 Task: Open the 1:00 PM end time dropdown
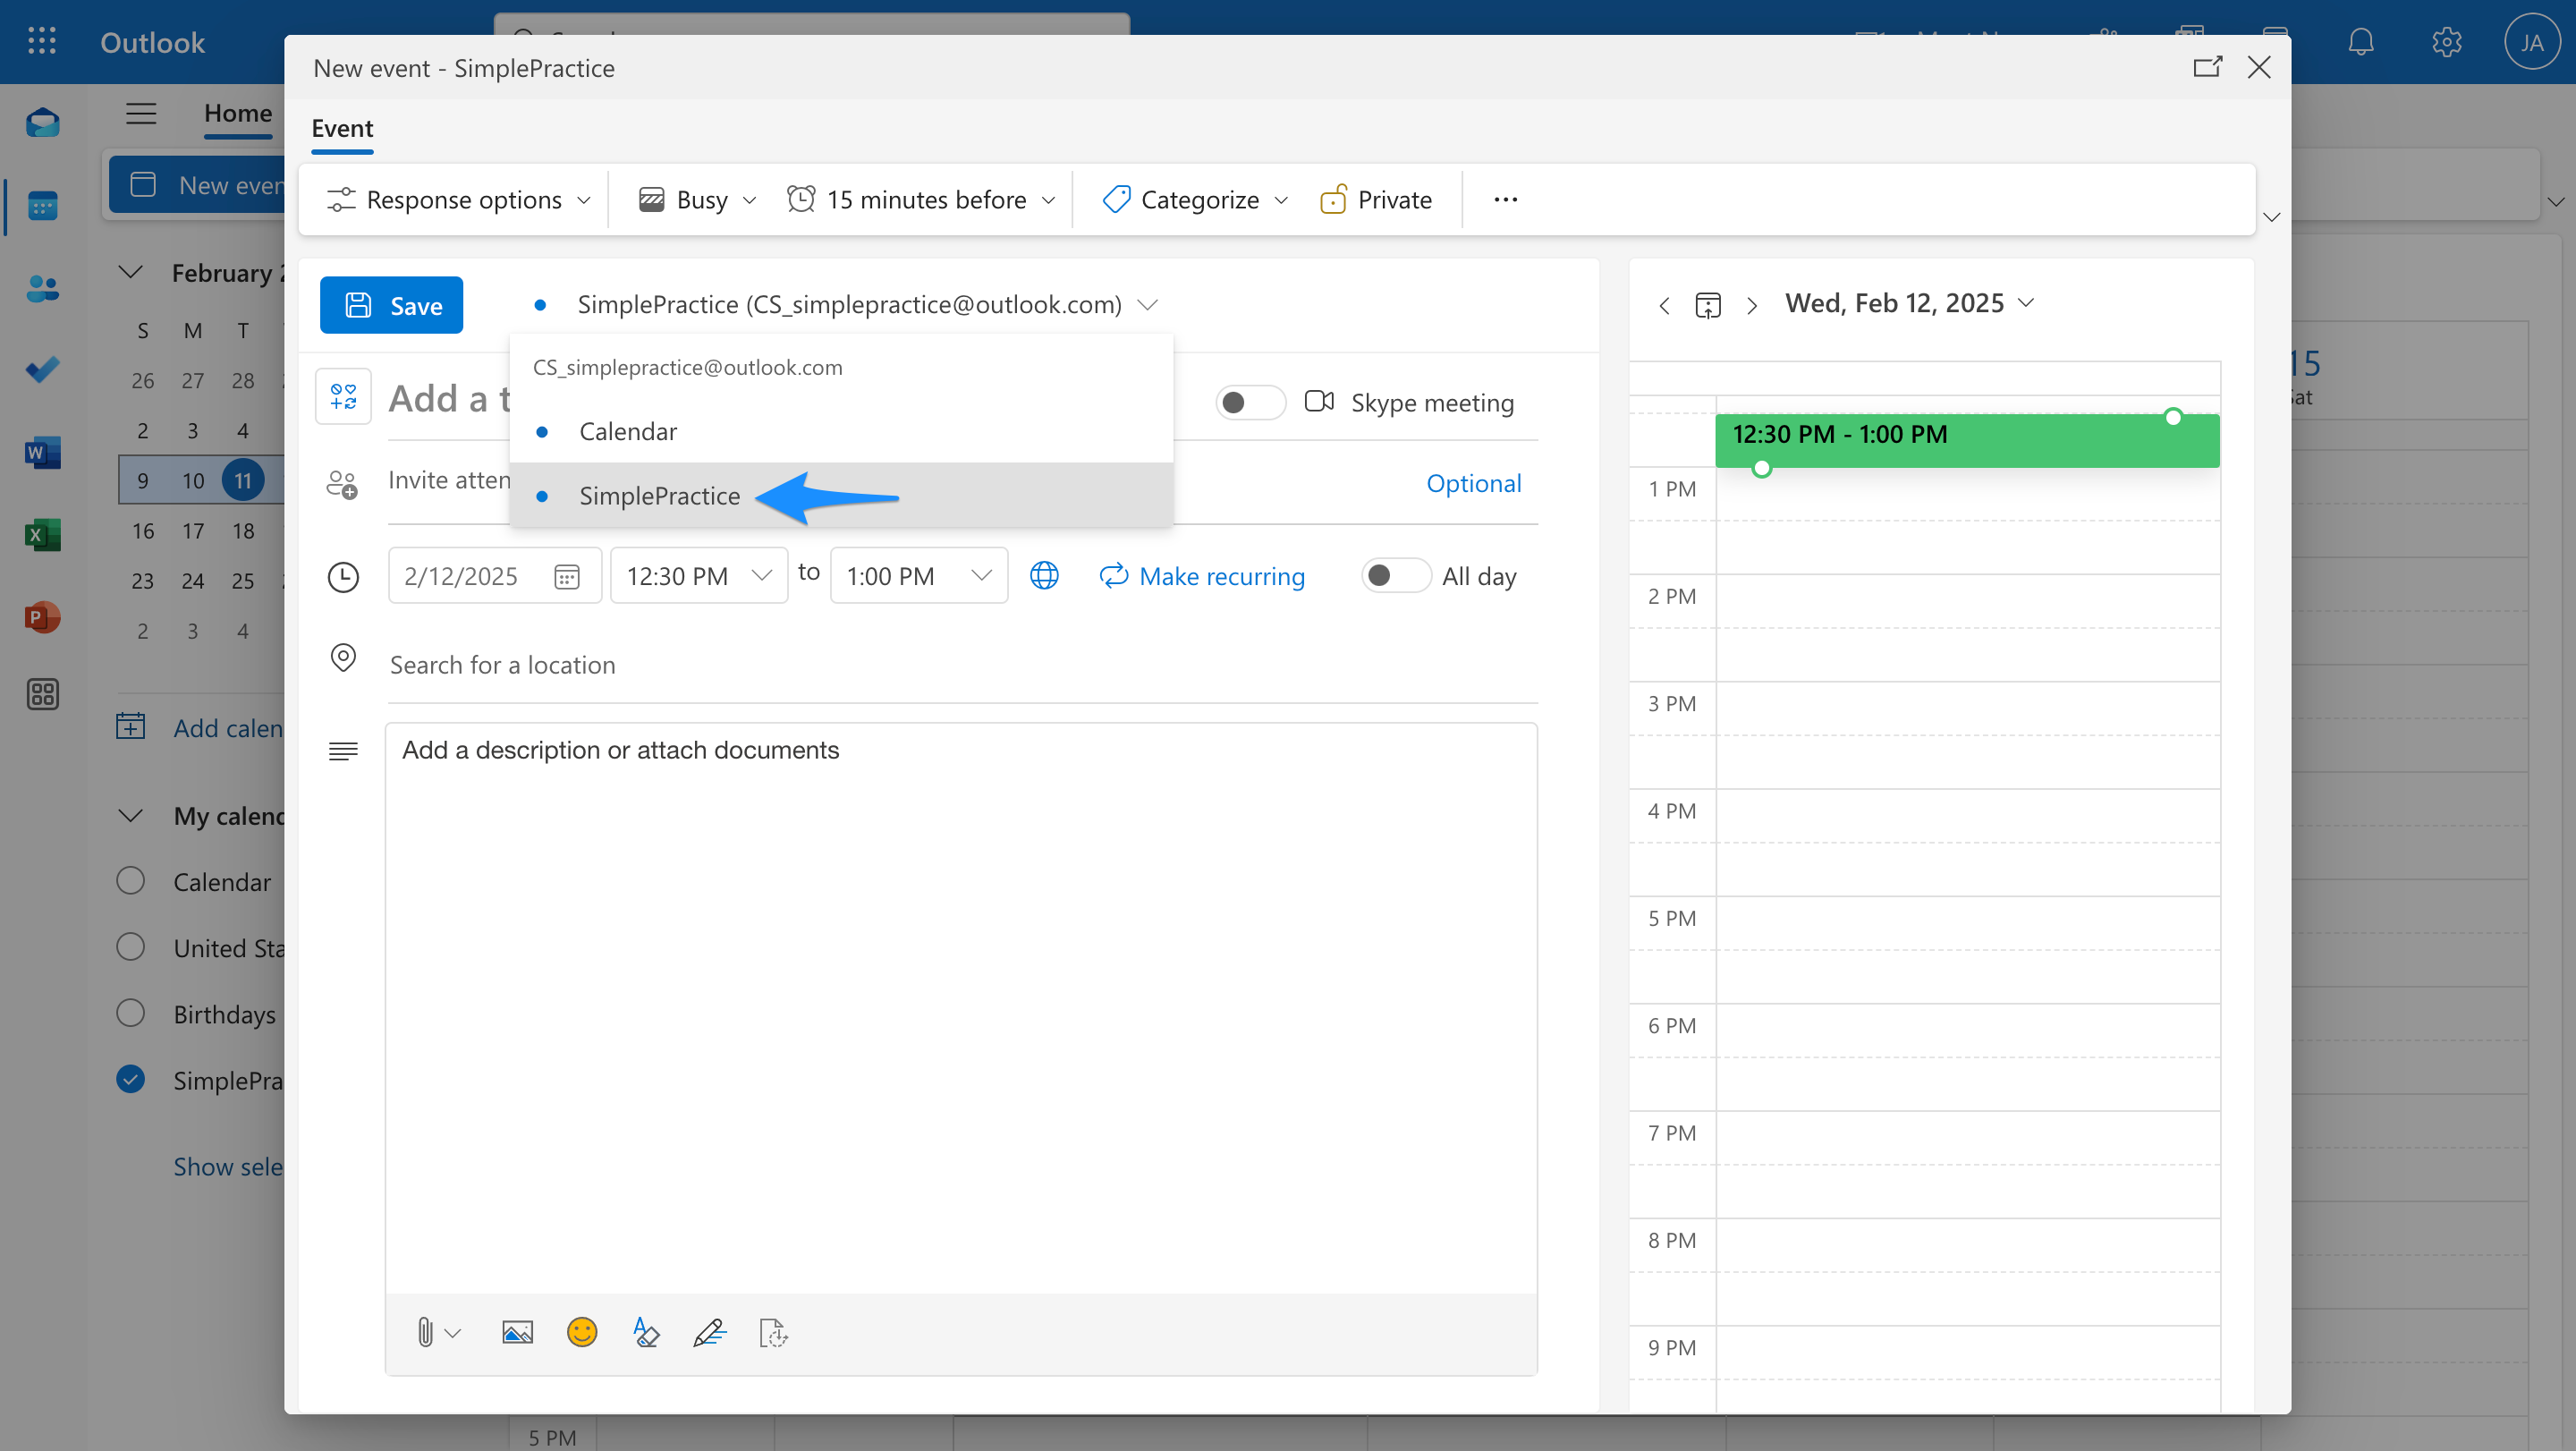919,575
